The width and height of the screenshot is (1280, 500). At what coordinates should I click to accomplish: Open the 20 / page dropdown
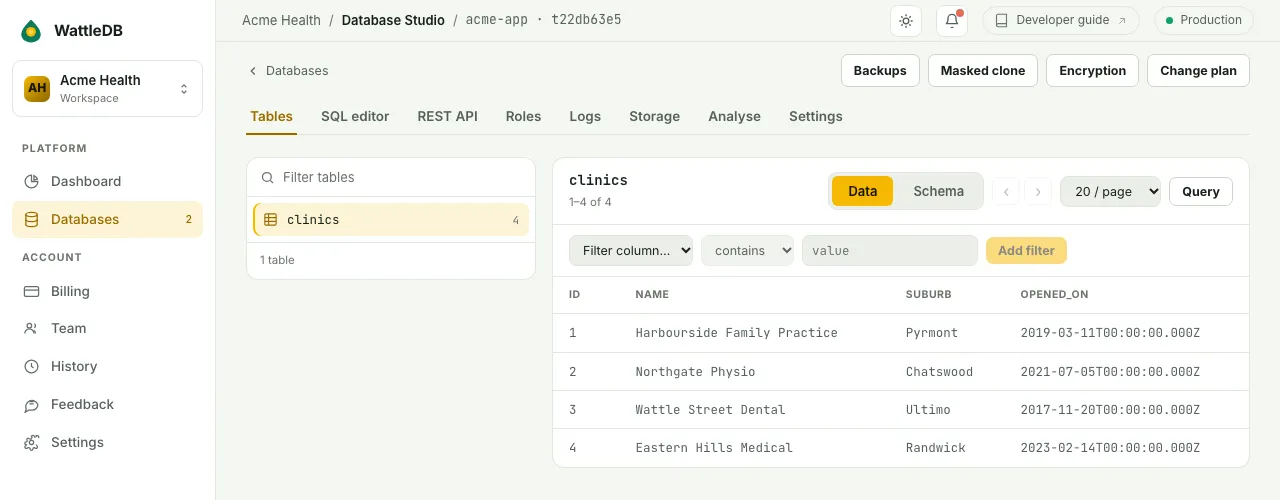click(x=1110, y=191)
